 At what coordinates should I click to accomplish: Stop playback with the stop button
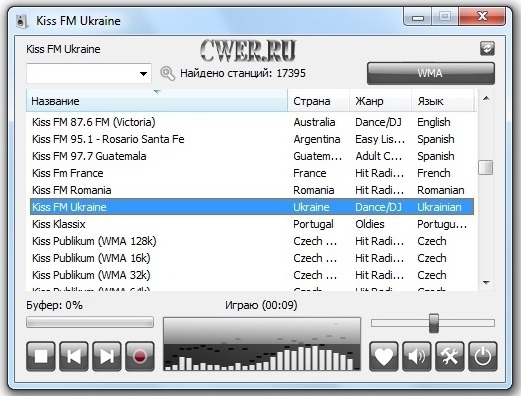pos(41,356)
